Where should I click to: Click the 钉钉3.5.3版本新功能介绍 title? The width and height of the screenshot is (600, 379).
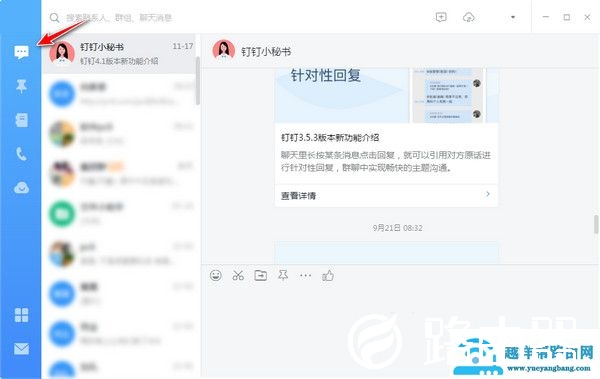330,137
